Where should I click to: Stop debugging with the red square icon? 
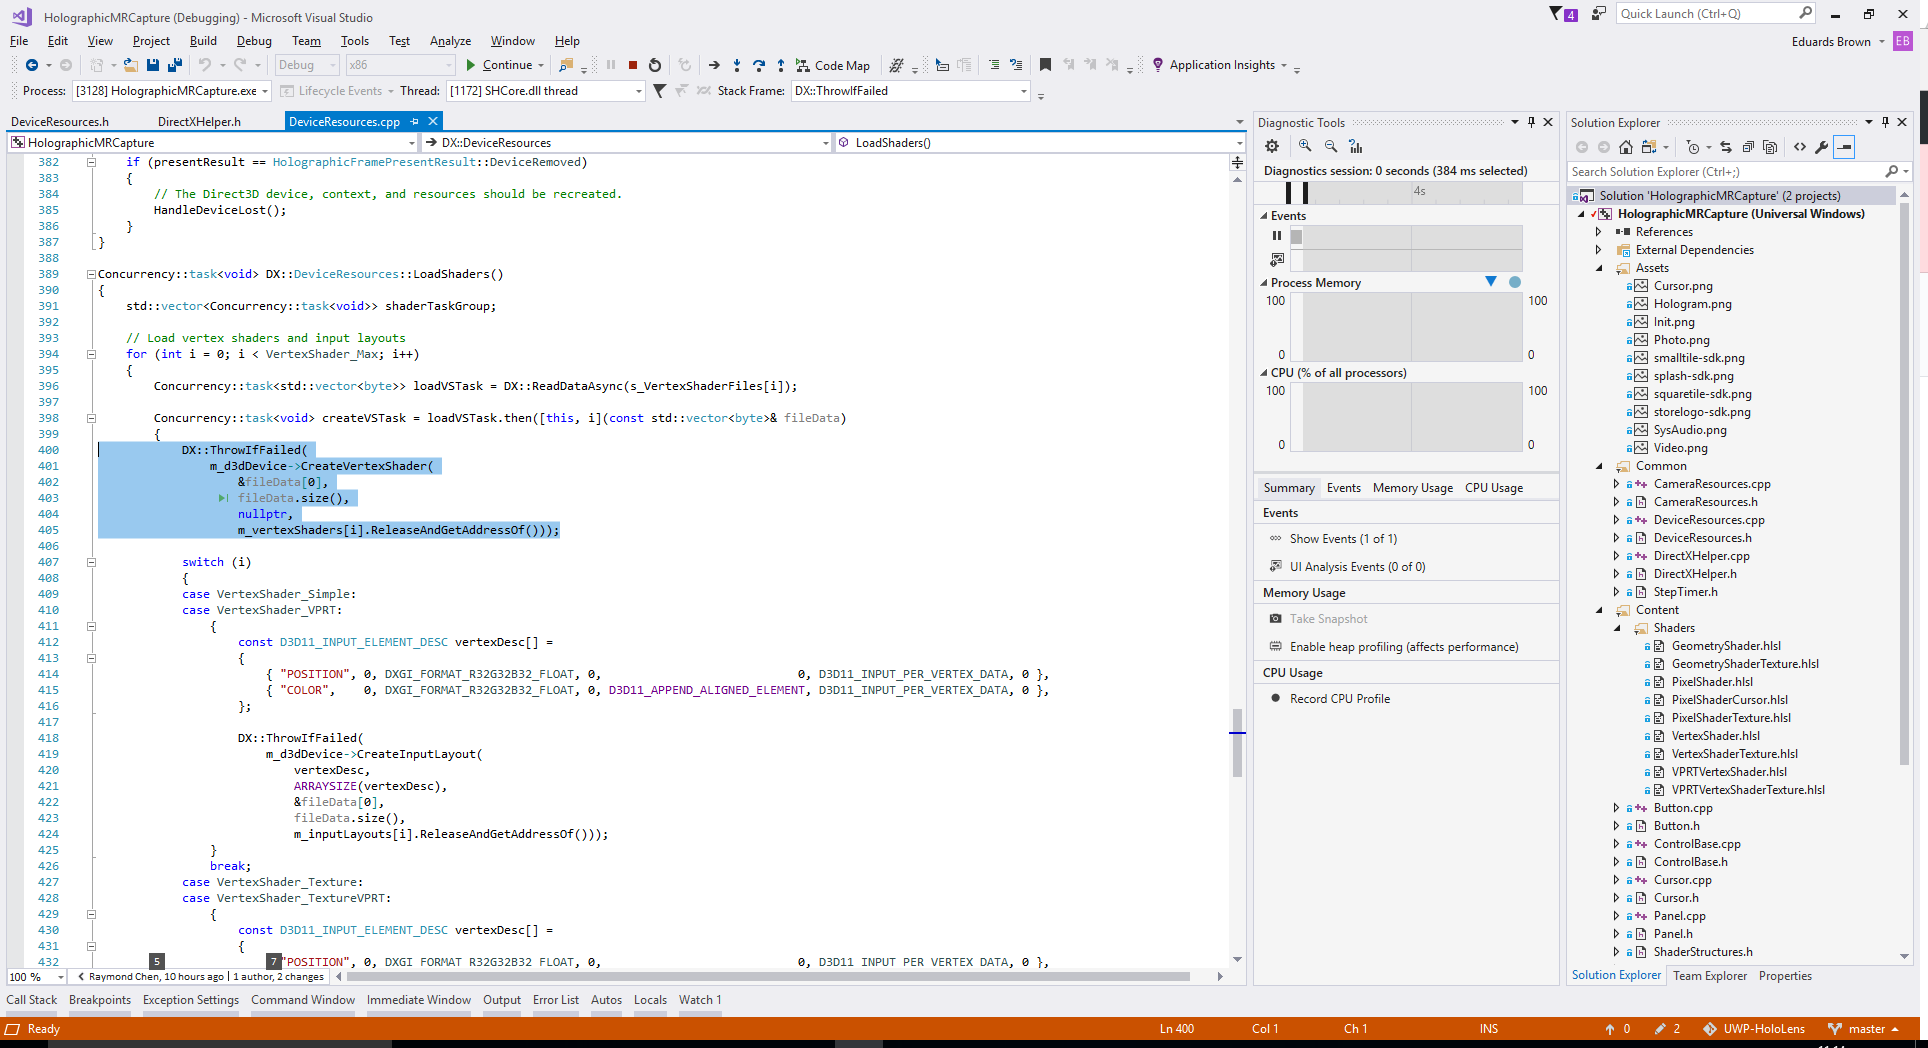click(632, 65)
